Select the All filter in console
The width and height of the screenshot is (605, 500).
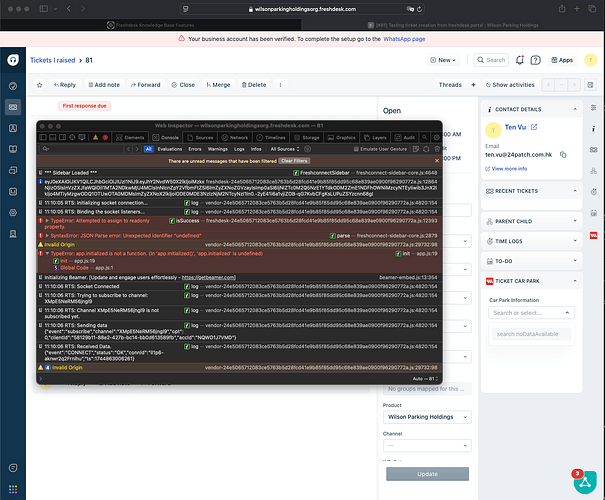149,149
